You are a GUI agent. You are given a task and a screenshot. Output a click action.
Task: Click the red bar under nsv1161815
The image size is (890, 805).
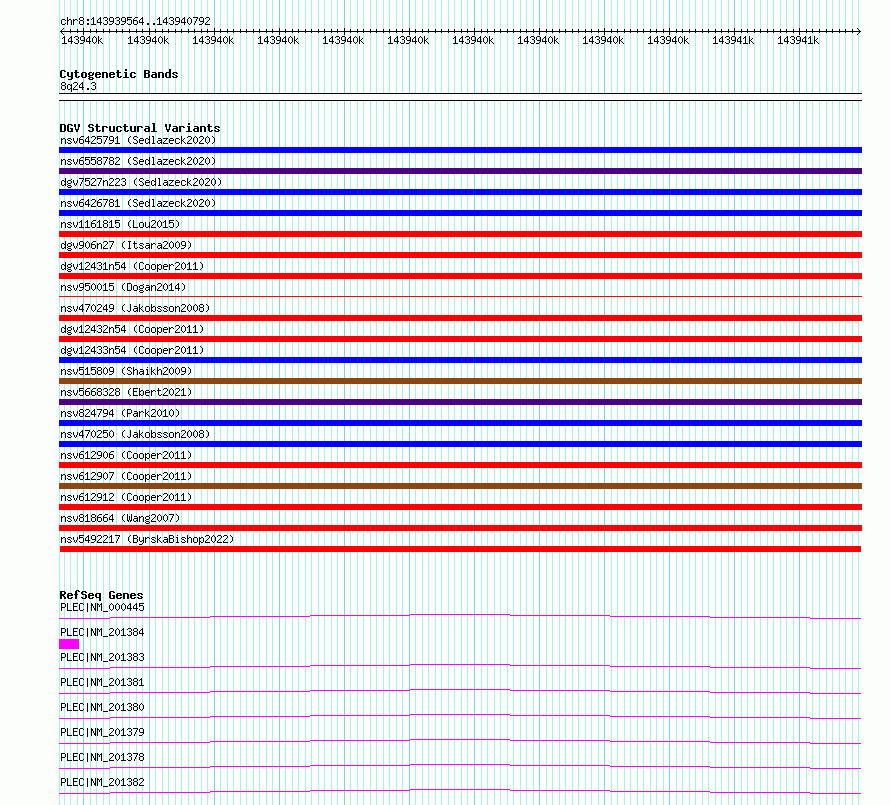460,234
